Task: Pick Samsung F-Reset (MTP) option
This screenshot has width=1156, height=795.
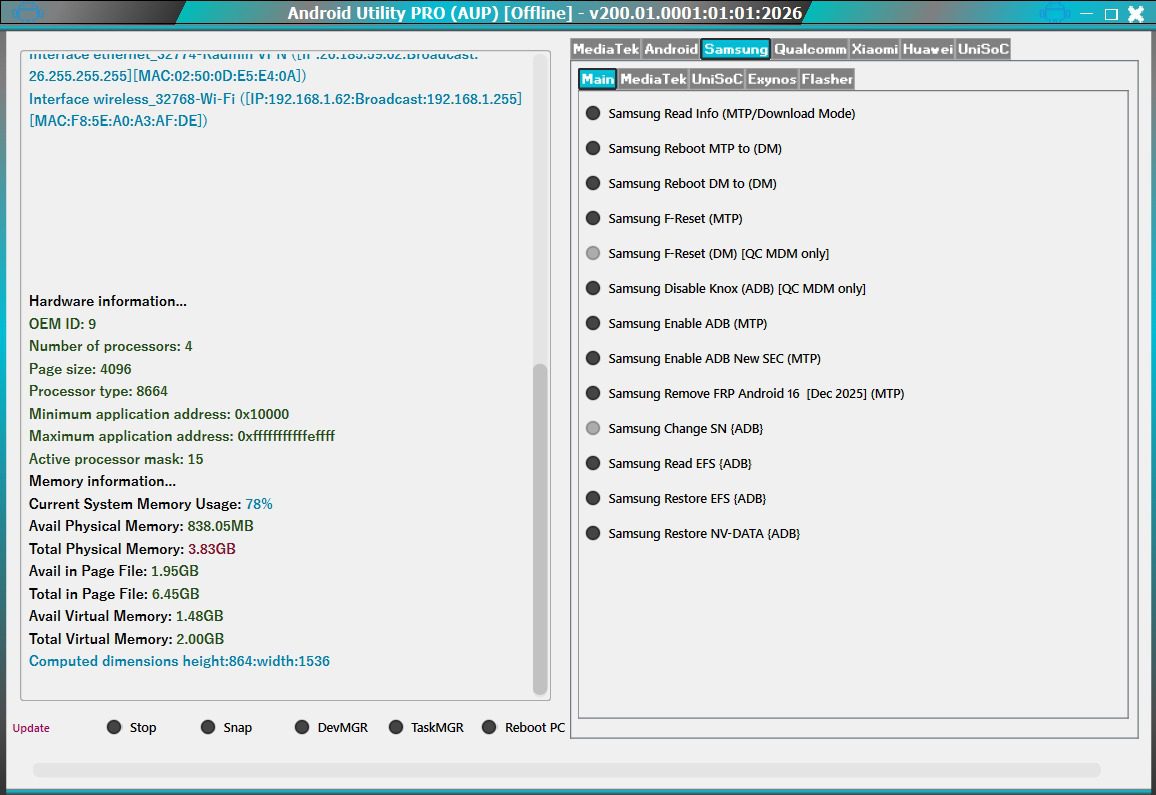Action: coord(664,218)
